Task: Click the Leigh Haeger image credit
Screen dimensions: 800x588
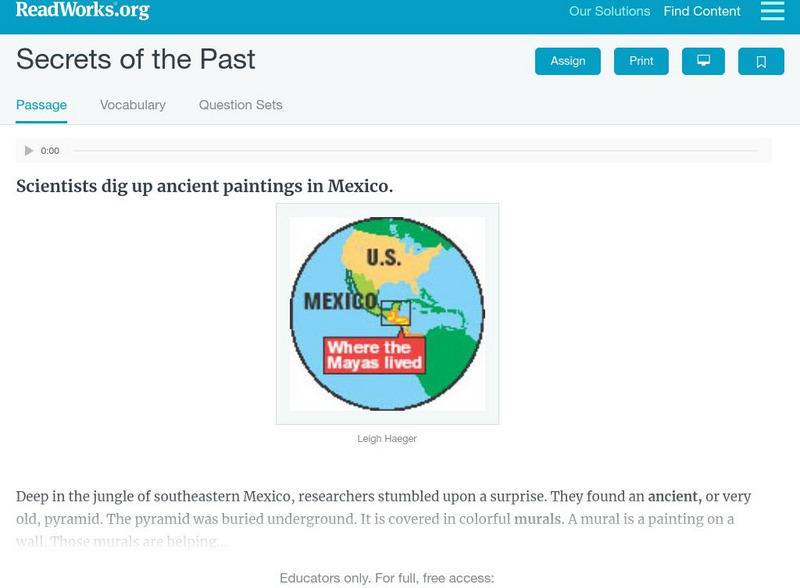Action: point(387,439)
